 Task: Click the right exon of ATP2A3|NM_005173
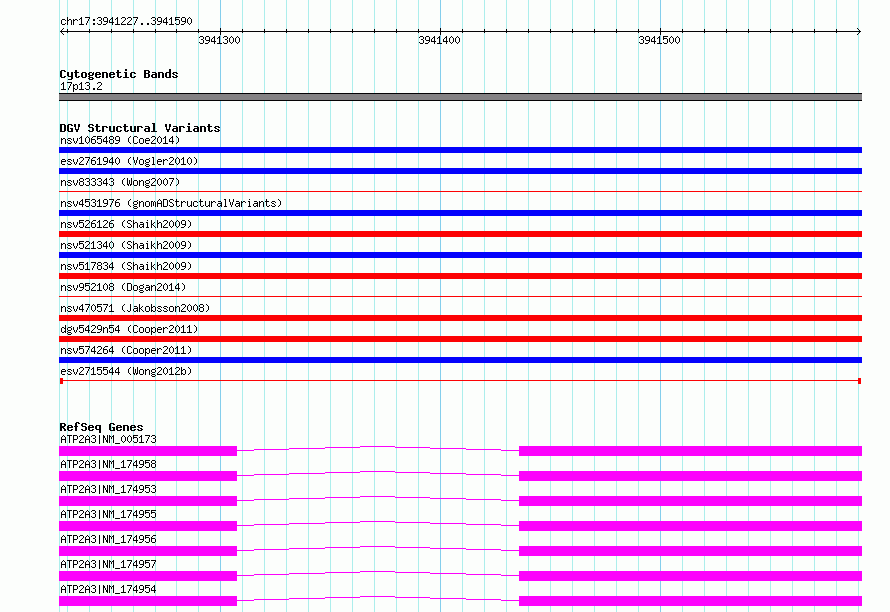(x=690, y=451)
